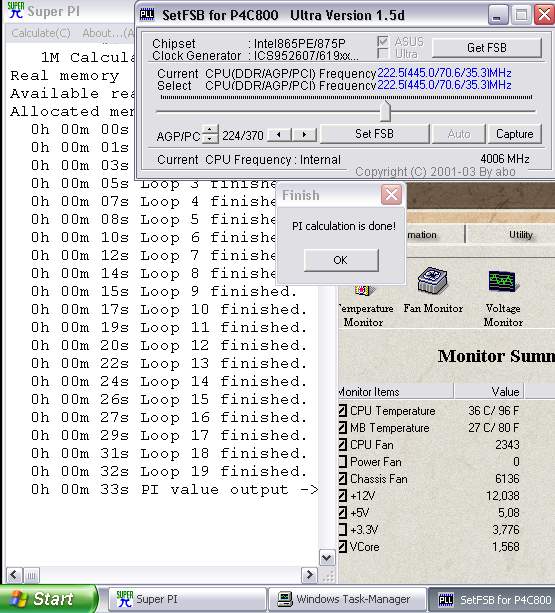
Task: Enable the Power Fan monitor checkbox
Action: click(x=343, y=462)
